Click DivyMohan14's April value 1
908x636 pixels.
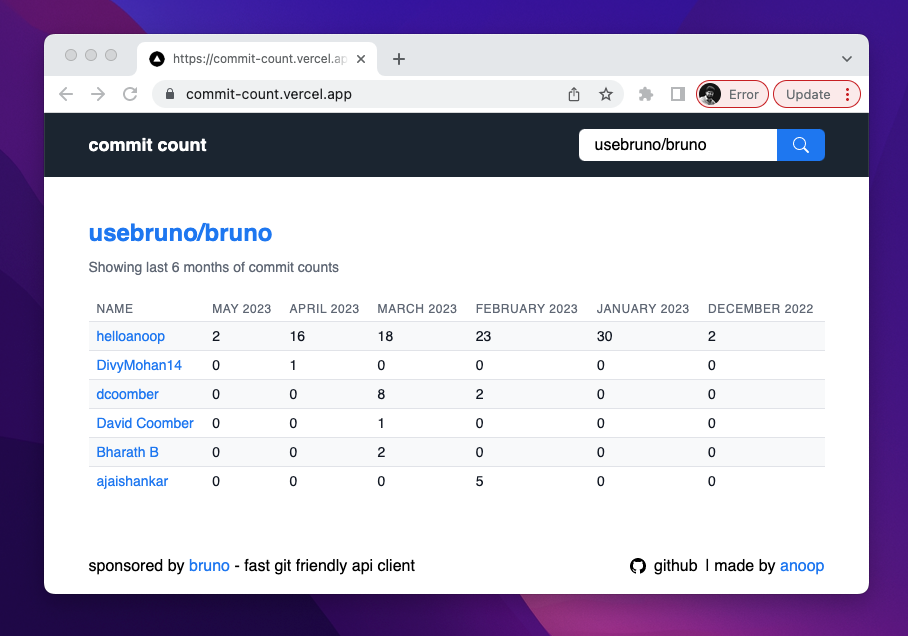pos(293,365)
